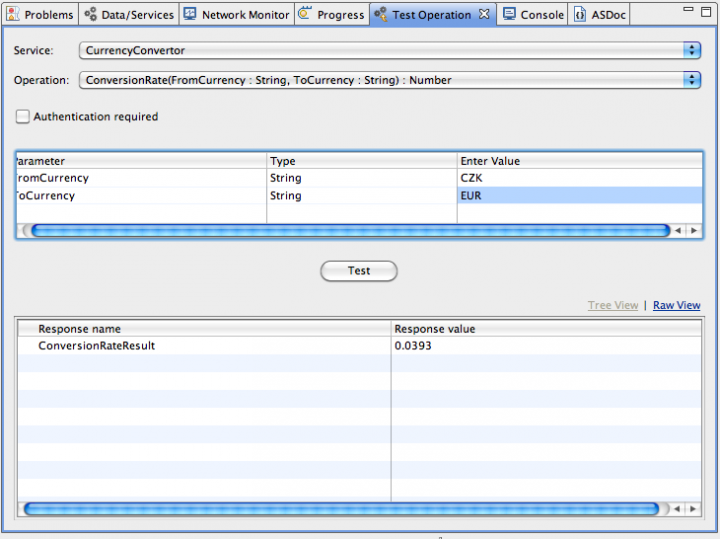Click the Problems tab icon
The width and height of the screenshot is (720, 539).
point(12,14)
